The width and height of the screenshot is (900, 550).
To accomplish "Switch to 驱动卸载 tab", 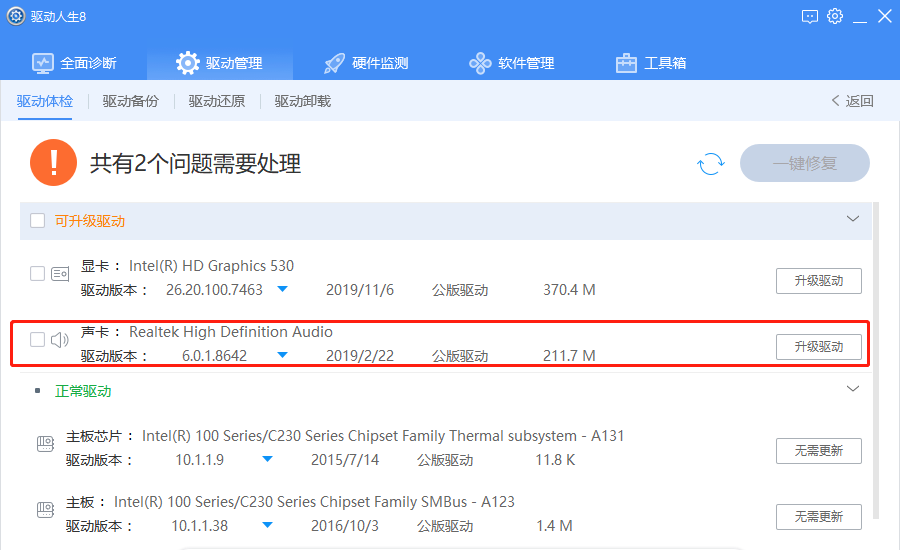I will [302, 101].
